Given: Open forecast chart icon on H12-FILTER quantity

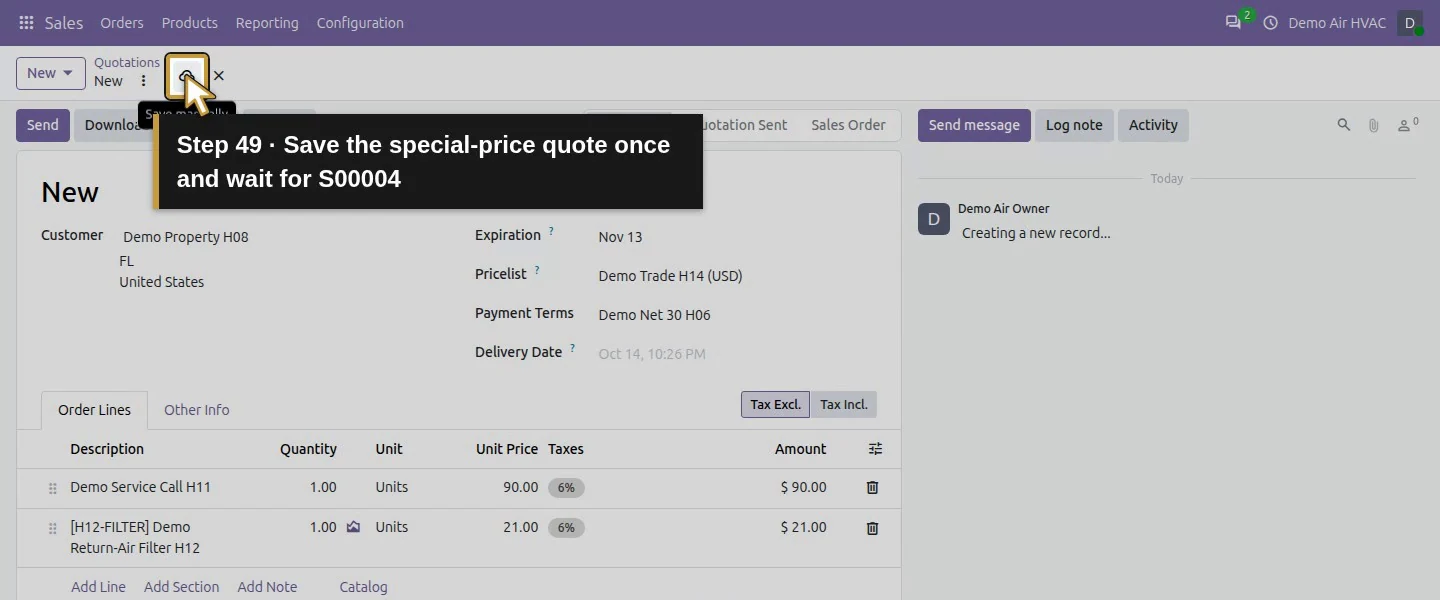Looking at the screenshot, I should 353,526.
